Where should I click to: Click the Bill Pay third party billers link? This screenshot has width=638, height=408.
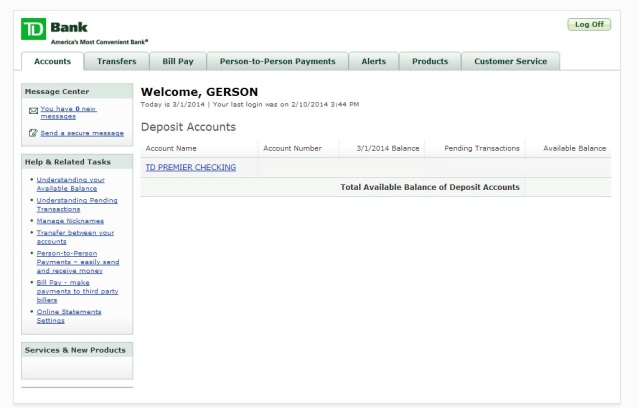click(x=77, y=291)
